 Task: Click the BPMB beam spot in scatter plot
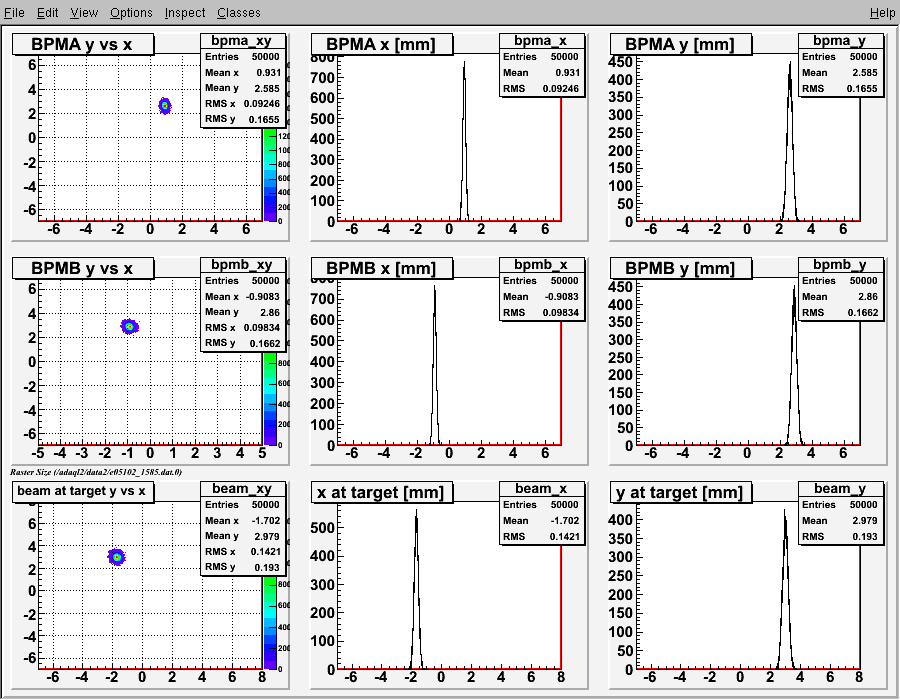(130, 326)
